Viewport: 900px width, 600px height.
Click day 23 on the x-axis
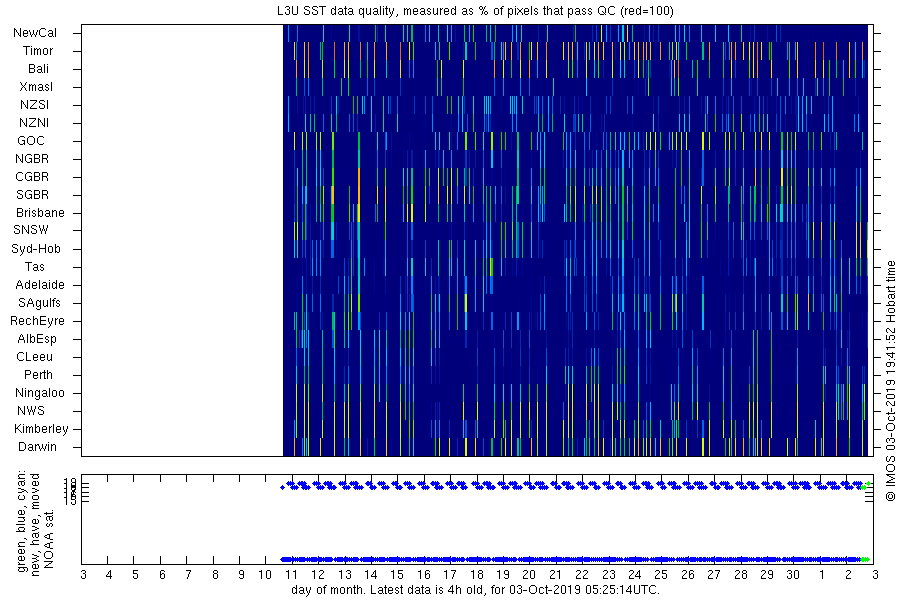[x=608, y=575]
